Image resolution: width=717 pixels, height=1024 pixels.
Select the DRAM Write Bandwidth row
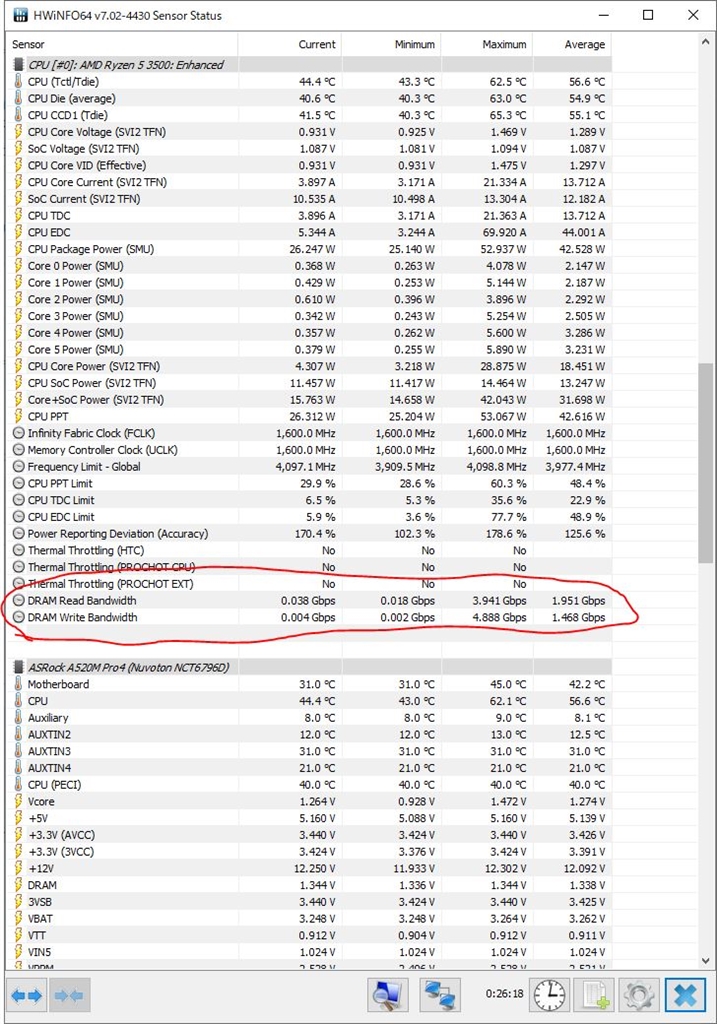point(309,617)
